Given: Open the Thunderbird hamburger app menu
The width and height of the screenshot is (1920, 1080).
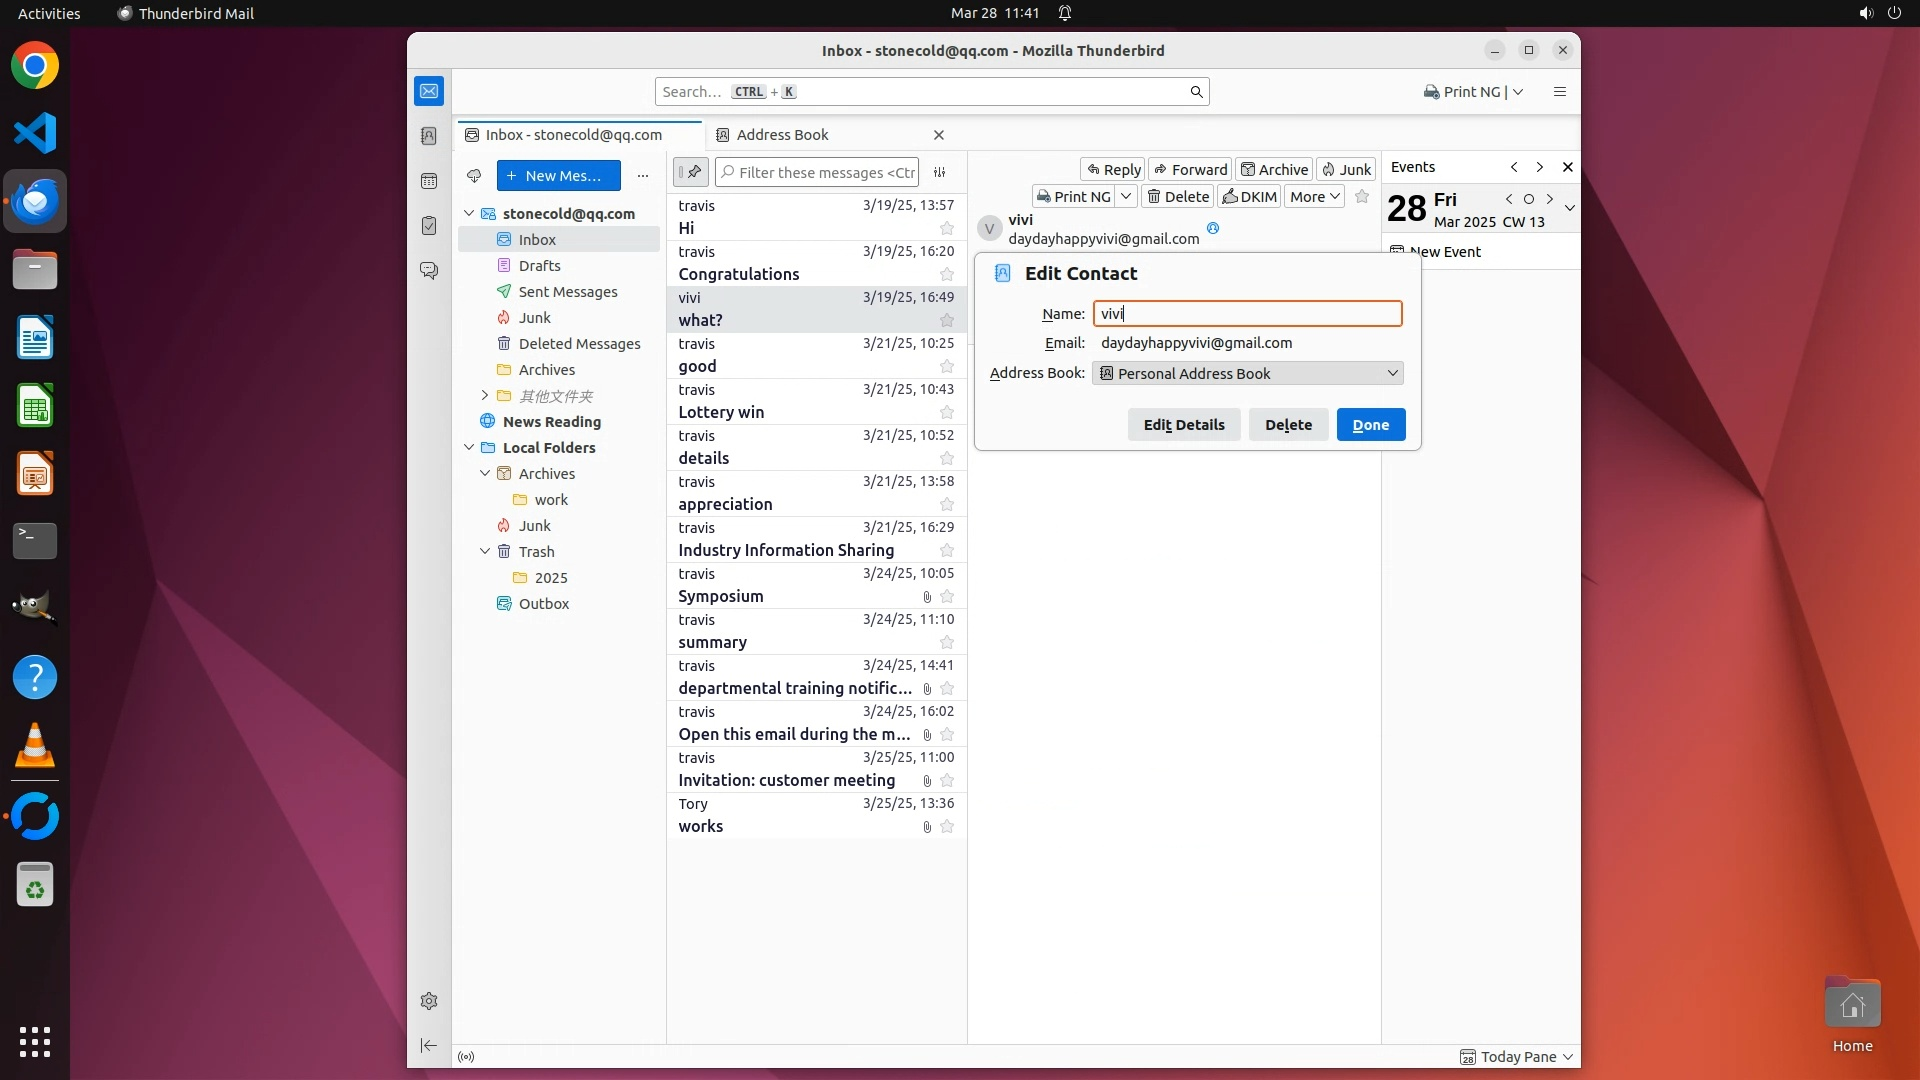Looking at the screenshot, I should 1559,92.
